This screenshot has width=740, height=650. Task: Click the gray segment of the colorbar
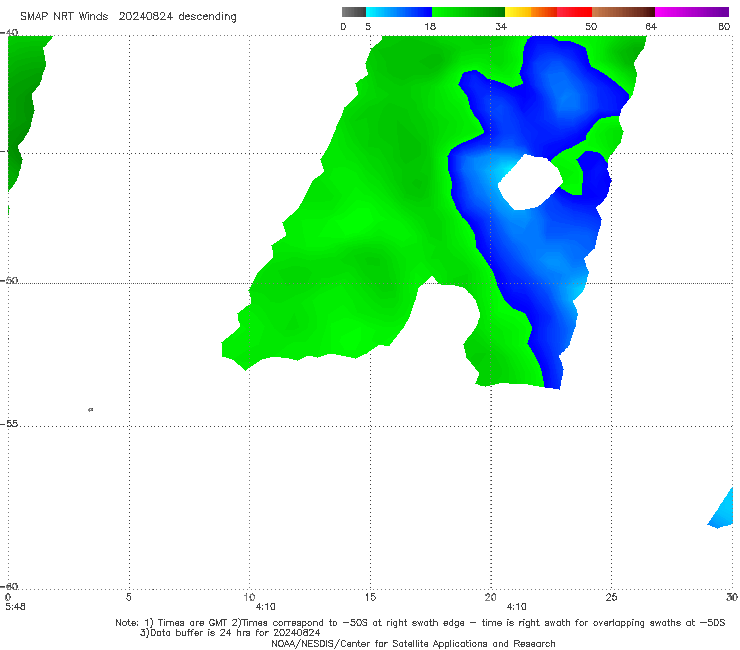pos(354,12)
